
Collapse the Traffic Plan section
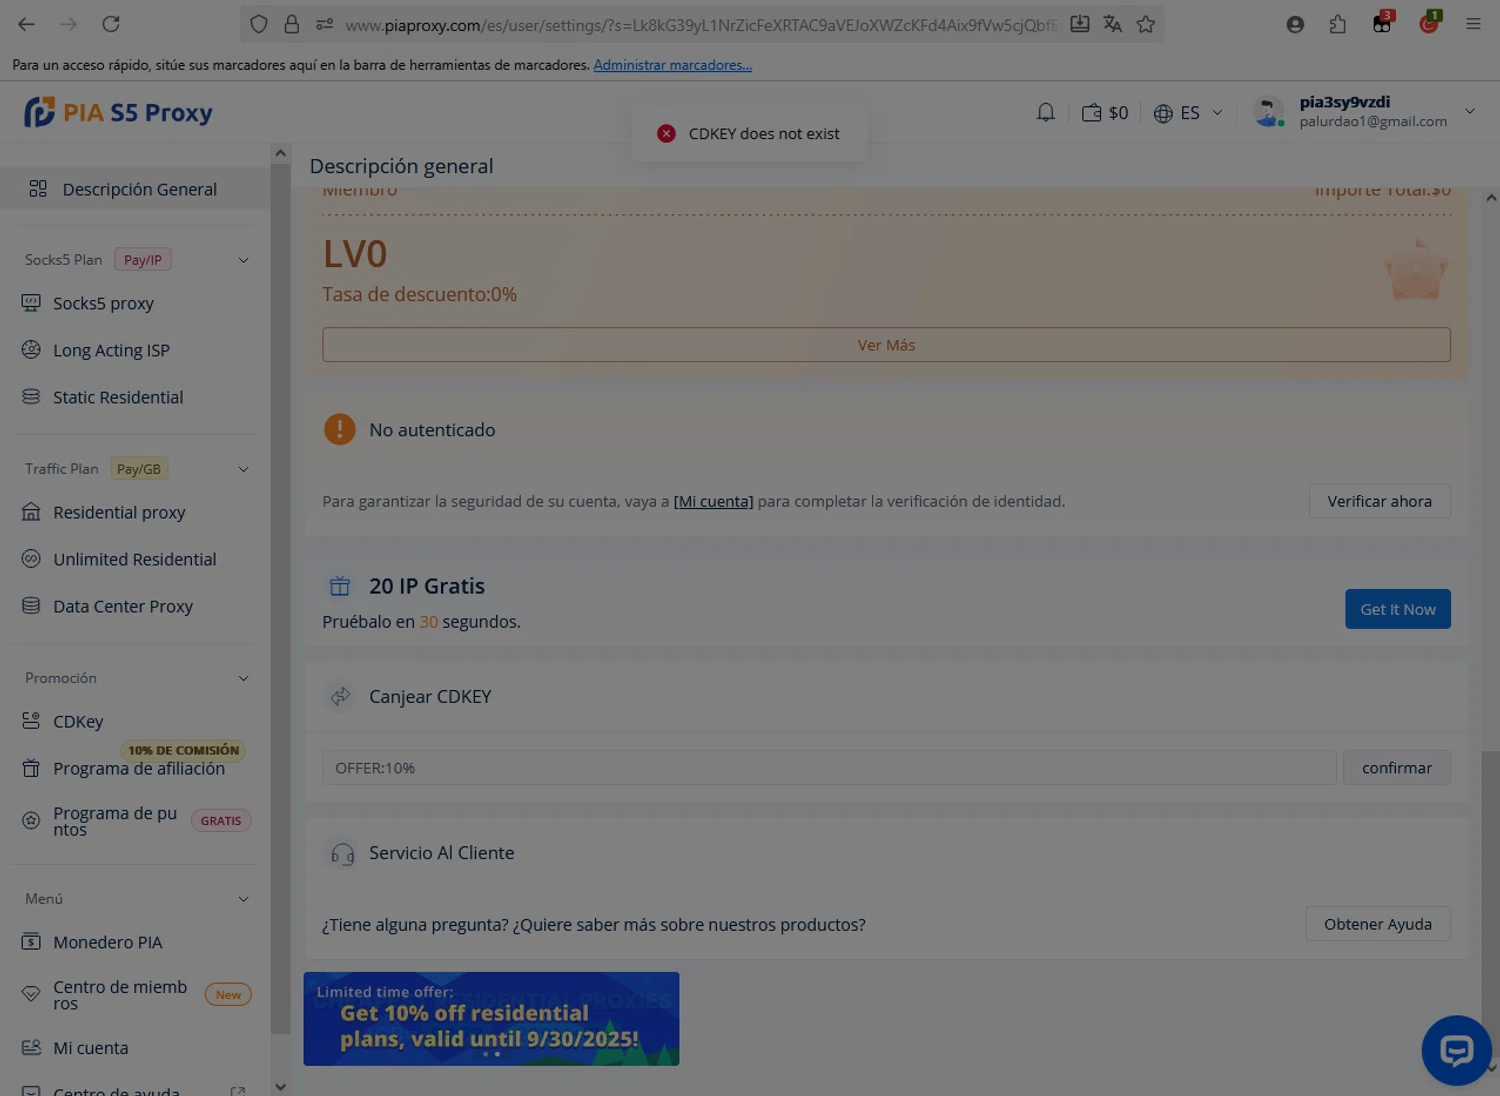click(243, 469)
